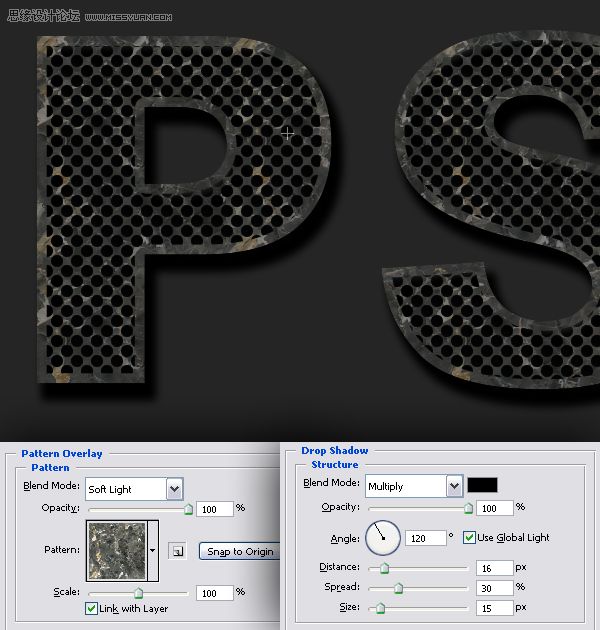
Task: Open the Drop Shadow Blend Mode dropdown
Action: coord(414,486)
